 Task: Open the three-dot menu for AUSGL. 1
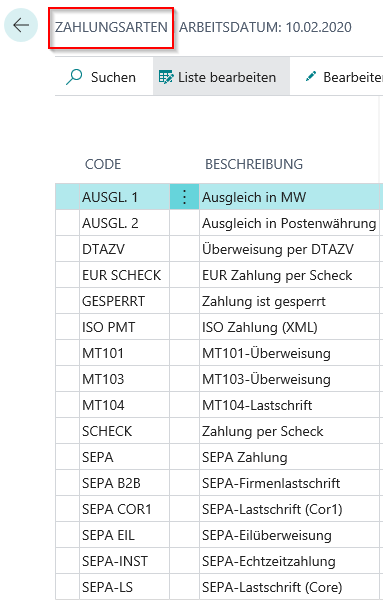coord(184,197)
